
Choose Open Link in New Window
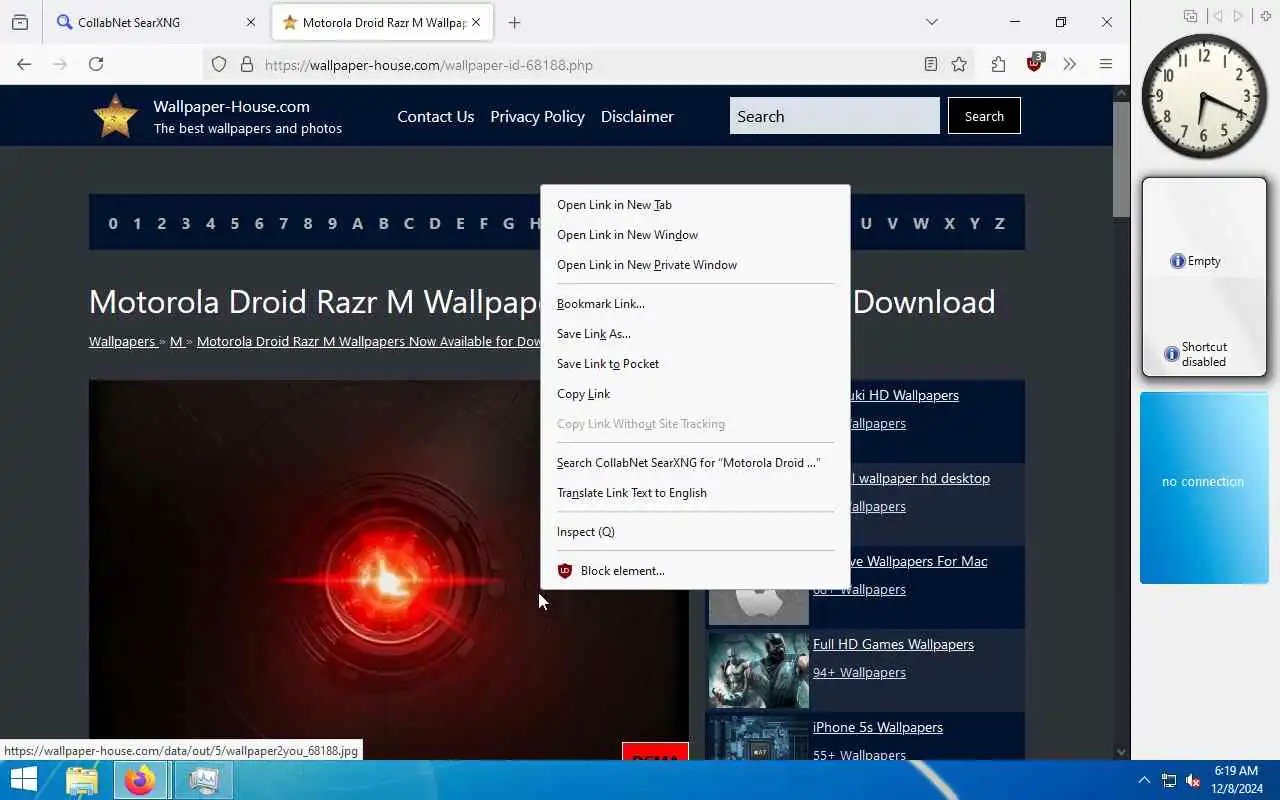point(695,235)
